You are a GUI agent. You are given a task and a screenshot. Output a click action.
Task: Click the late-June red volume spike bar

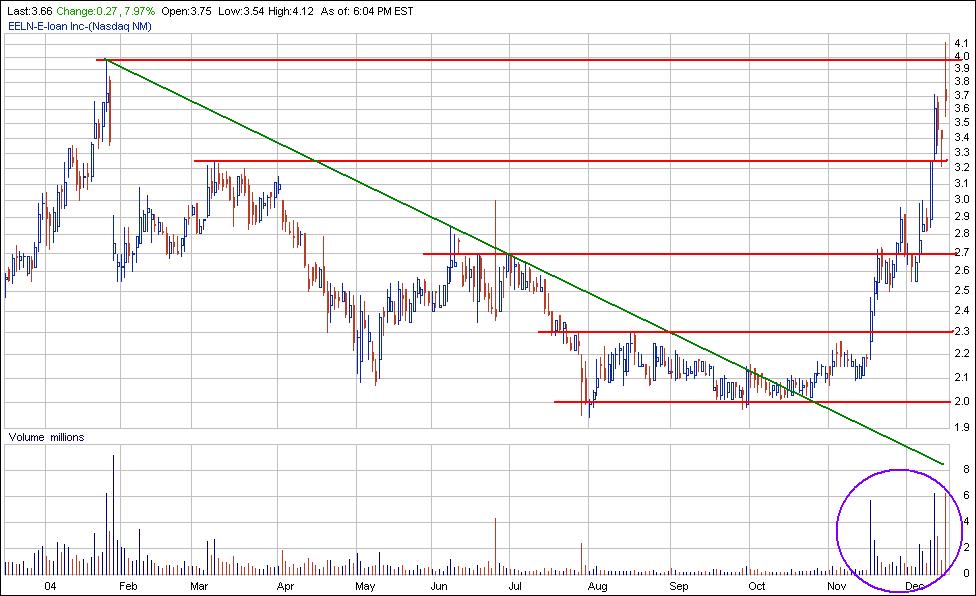(x=495, y=547)
